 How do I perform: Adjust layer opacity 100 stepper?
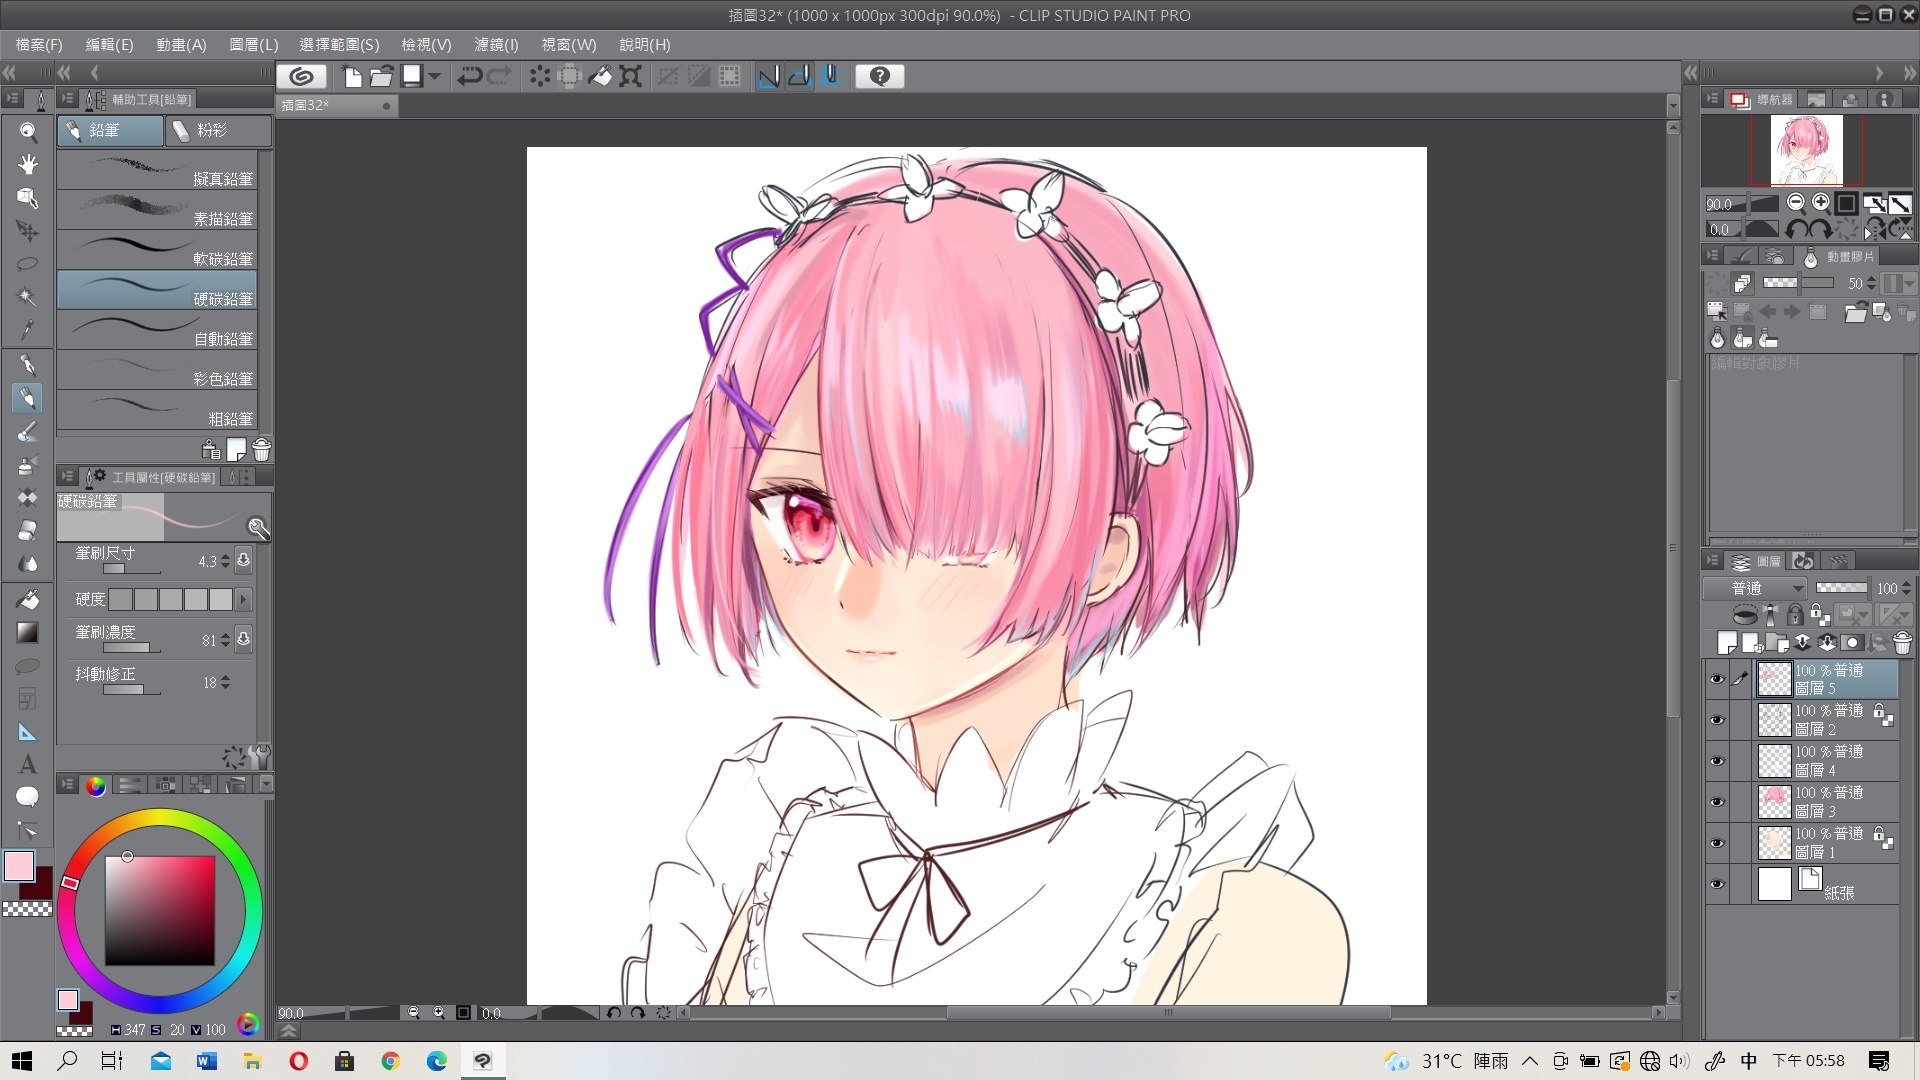click(1907, 588)
